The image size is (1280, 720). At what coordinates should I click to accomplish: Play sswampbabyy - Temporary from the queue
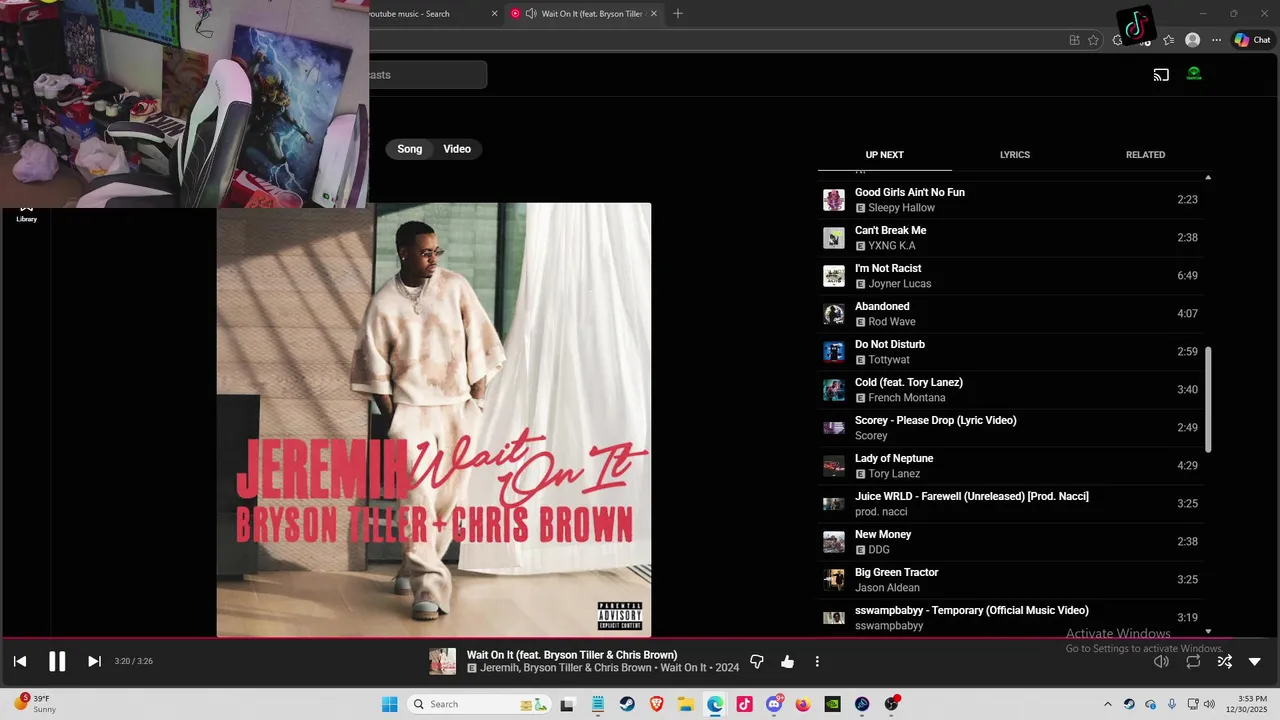[x=1010, y=618]
